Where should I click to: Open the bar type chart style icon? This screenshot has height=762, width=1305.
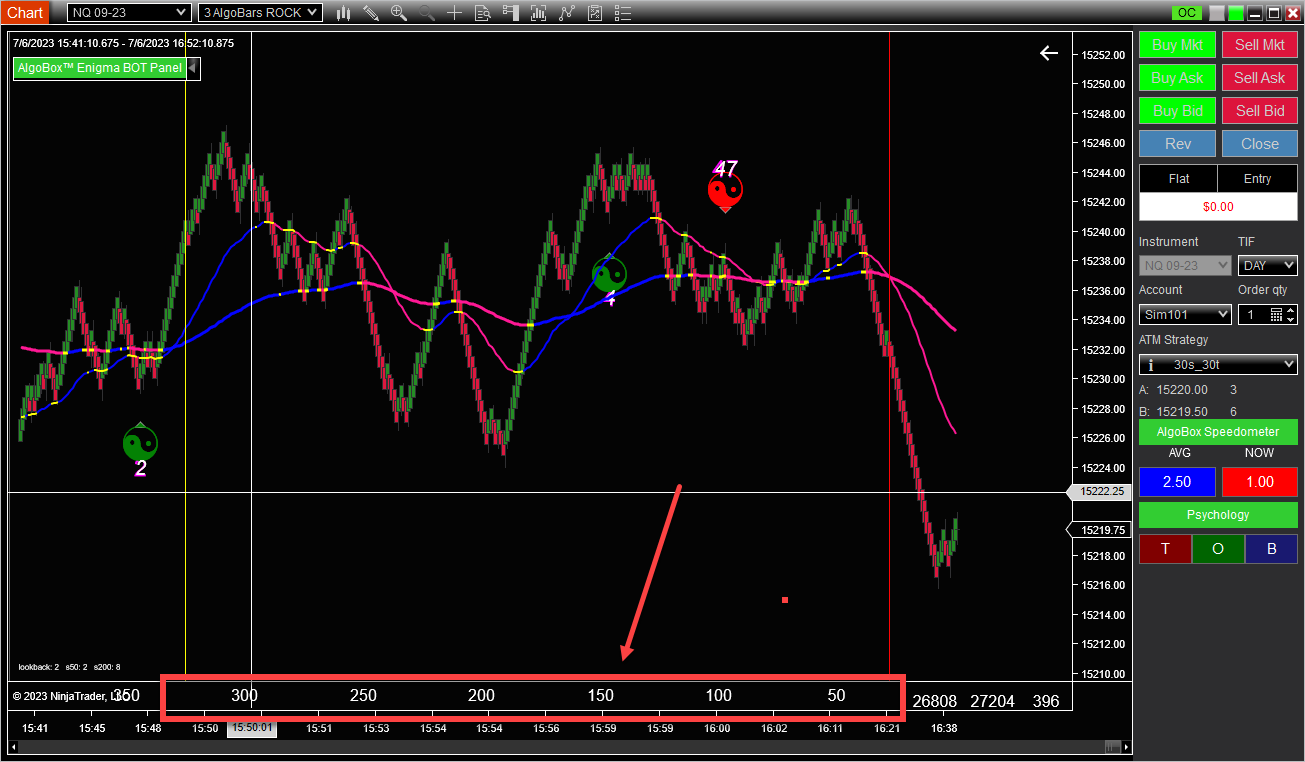(x=344, y=13)
